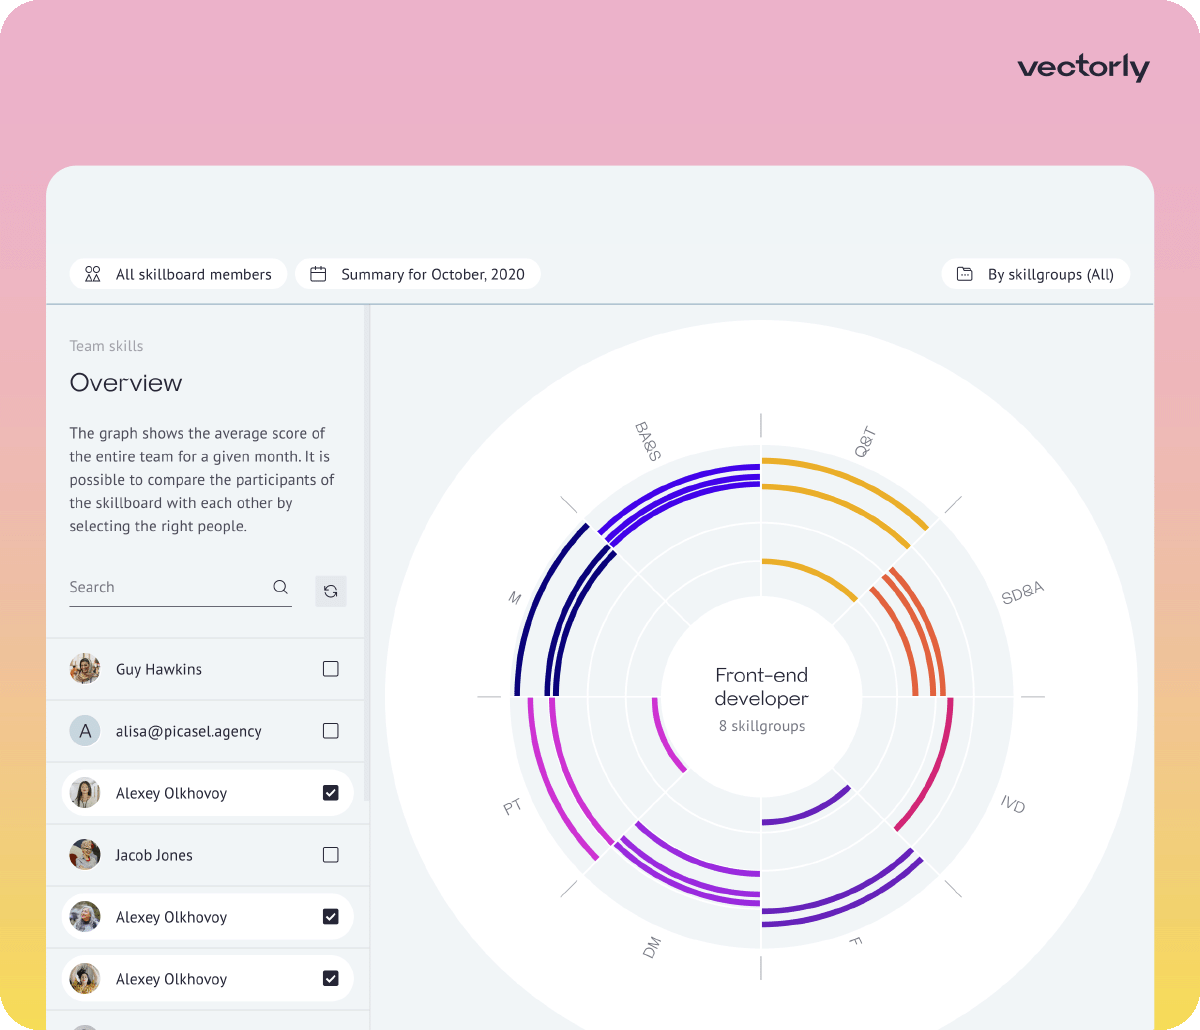
Task: Click the magnifier icon in Search field
Action: coord(280,587)
